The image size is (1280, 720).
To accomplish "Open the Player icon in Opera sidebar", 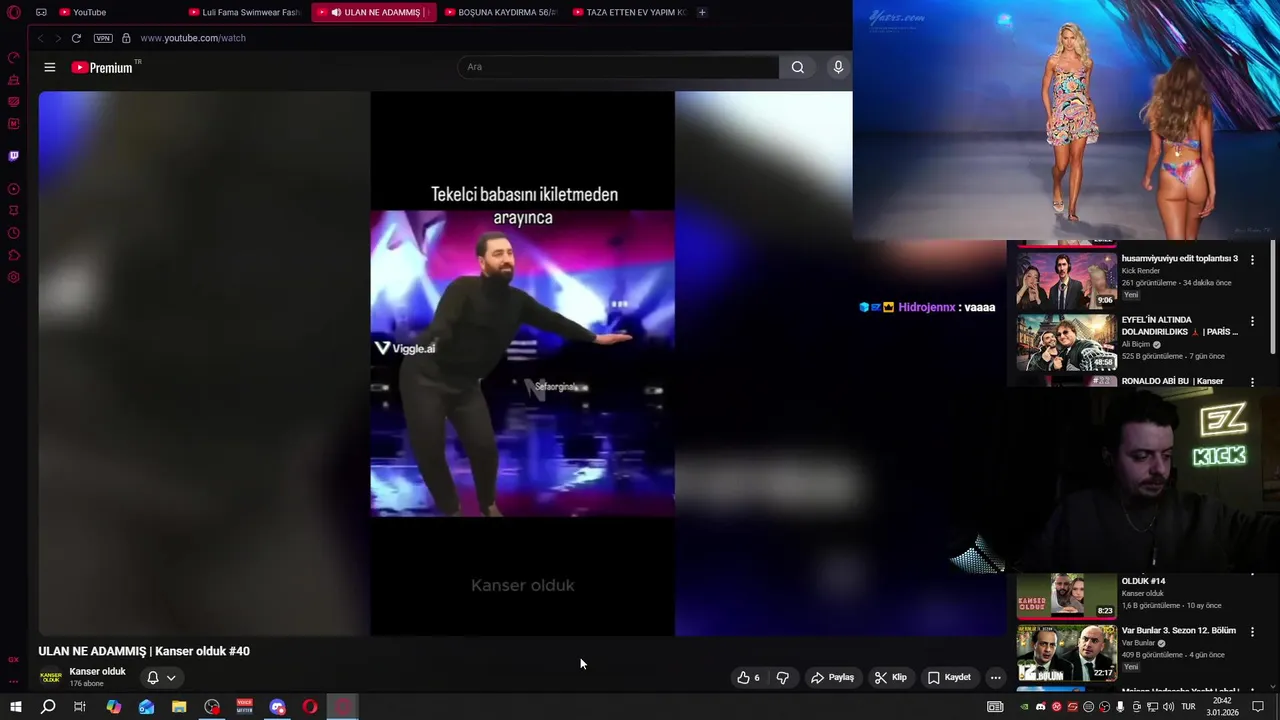I will pyautogui.click(x=14, y=189).
